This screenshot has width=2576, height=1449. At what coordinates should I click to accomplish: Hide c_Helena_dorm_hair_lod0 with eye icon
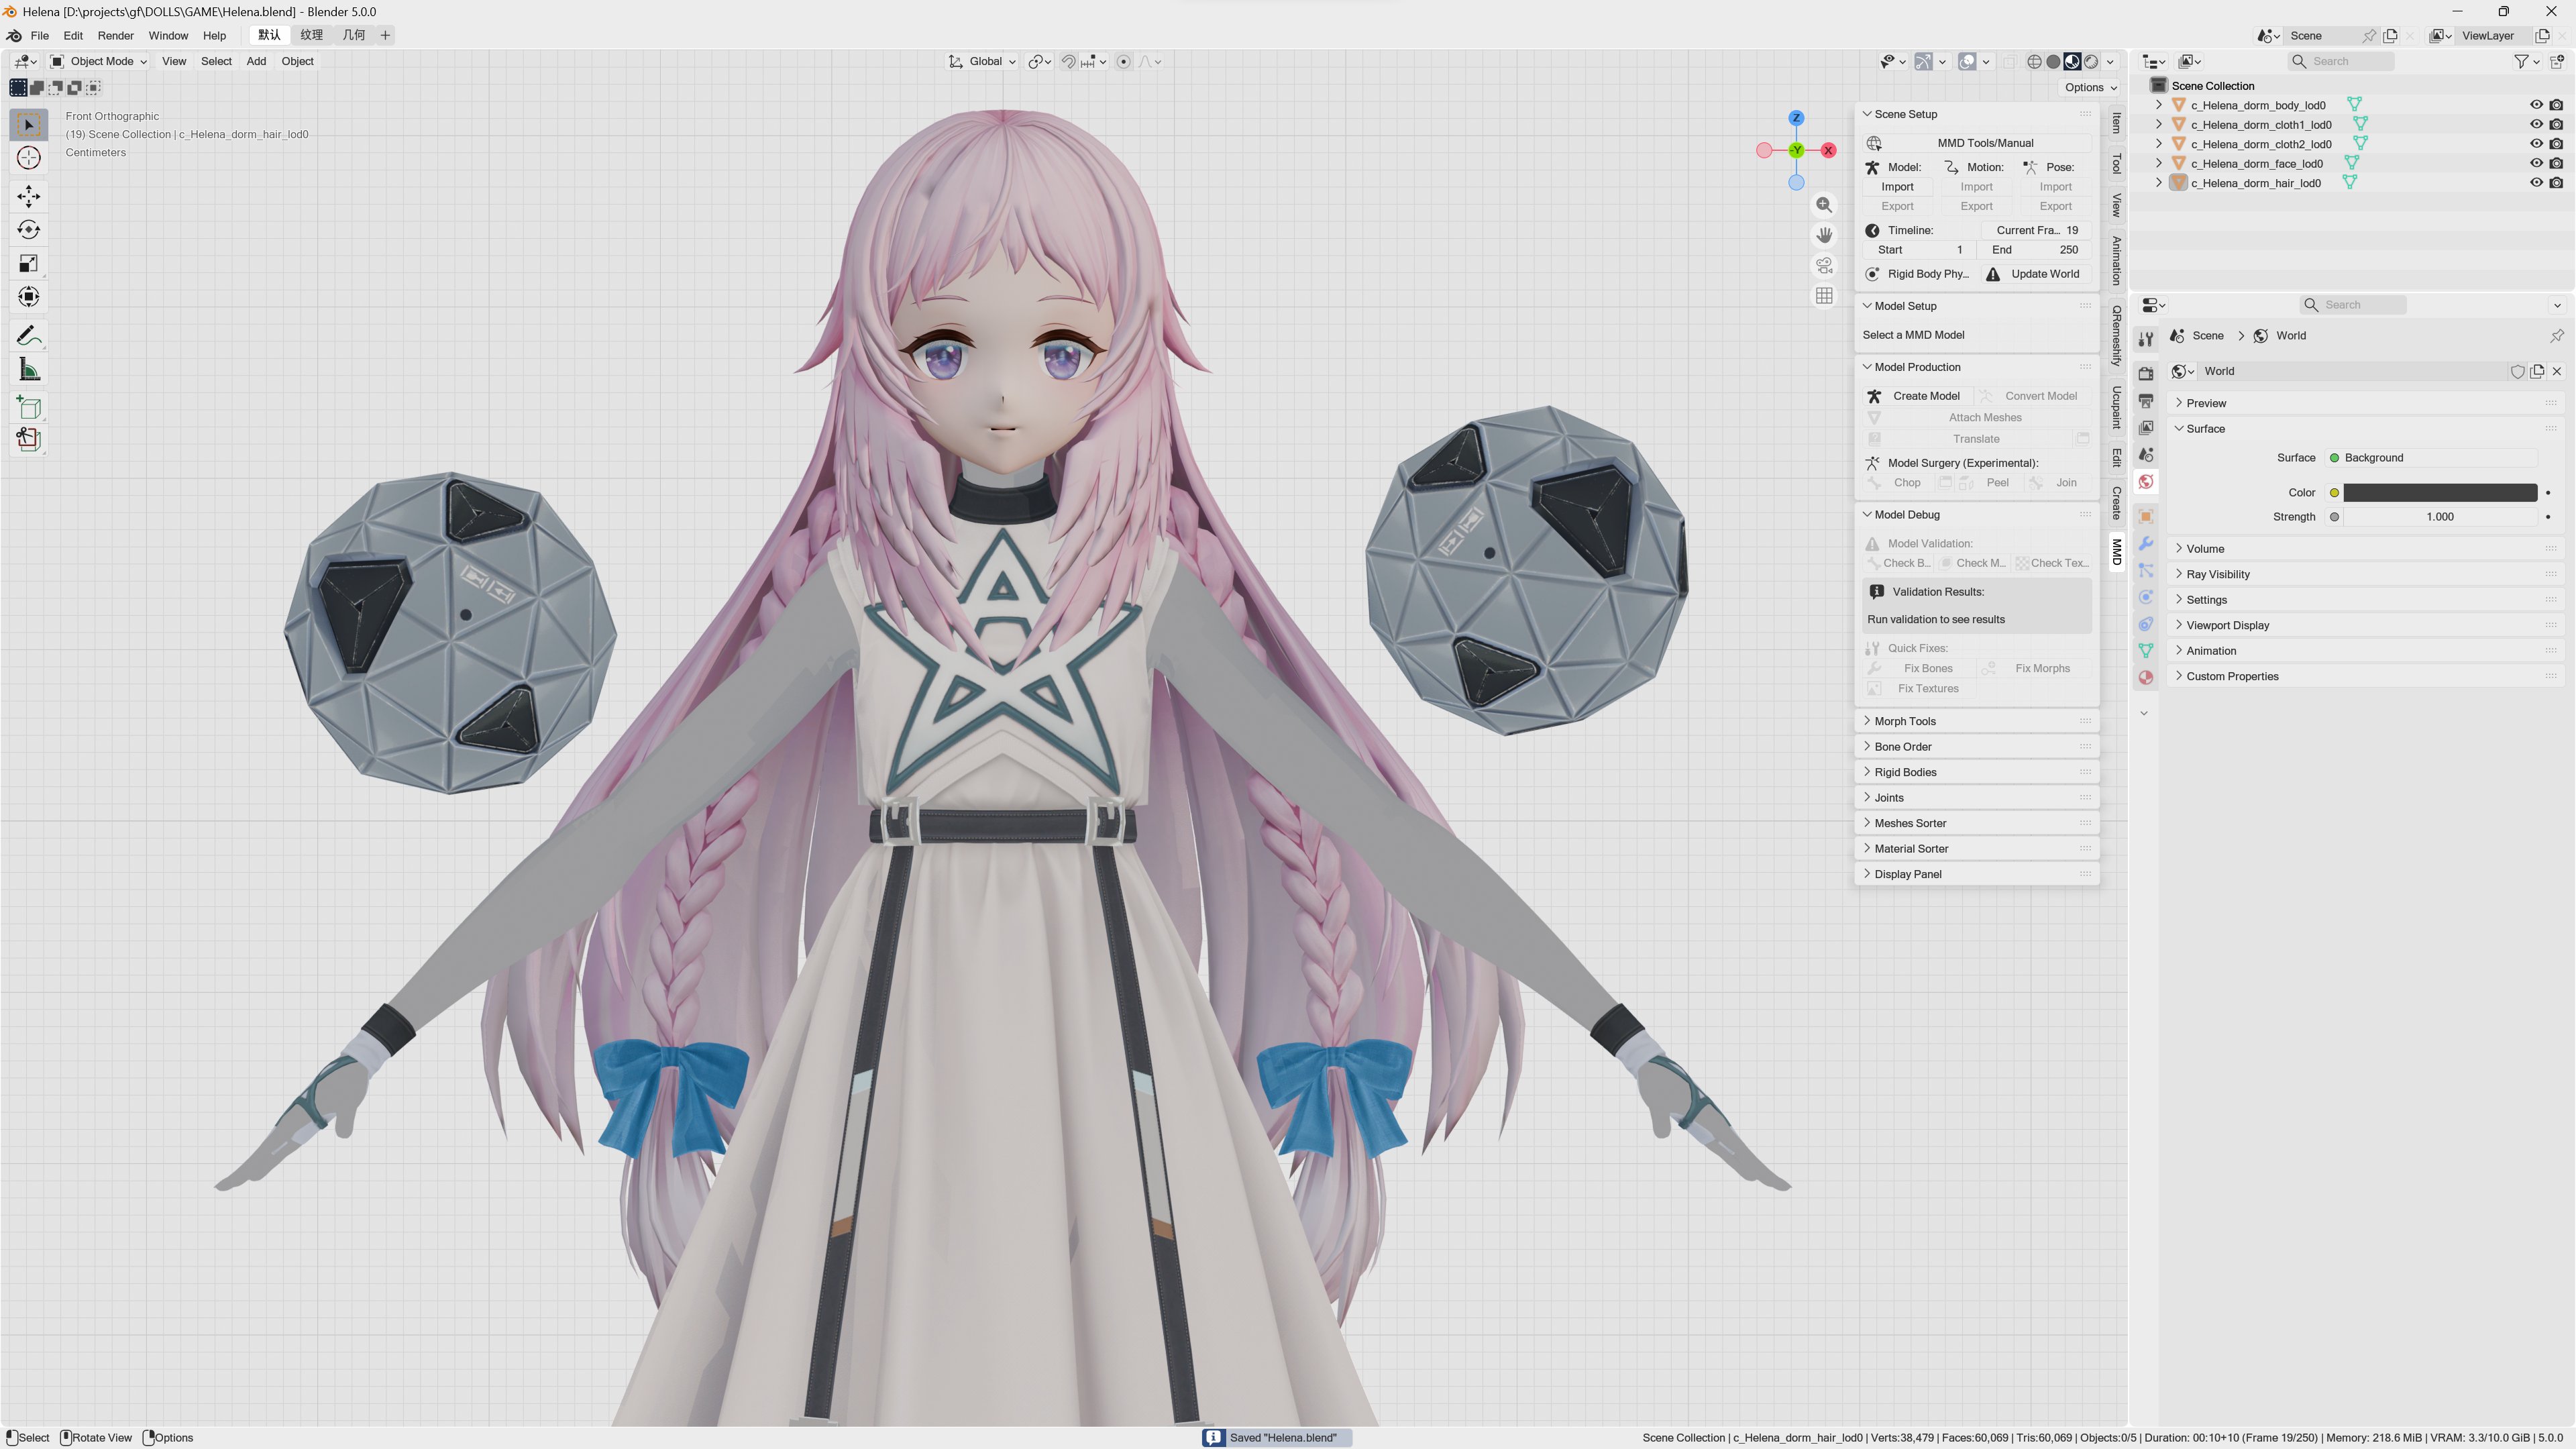coord(2536,183)
